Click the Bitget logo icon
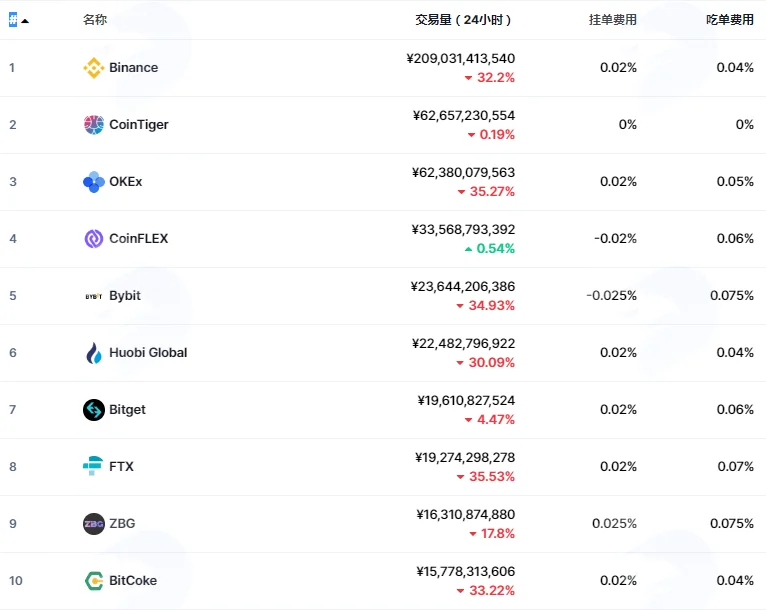Screen dimensions: 766x610 (x=93, y=410)
